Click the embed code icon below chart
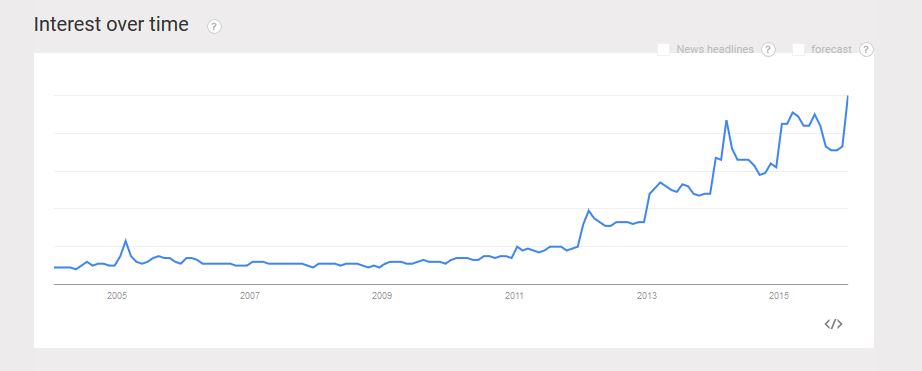This screenshot has height=371, width=922. click(x=833, y=324)
